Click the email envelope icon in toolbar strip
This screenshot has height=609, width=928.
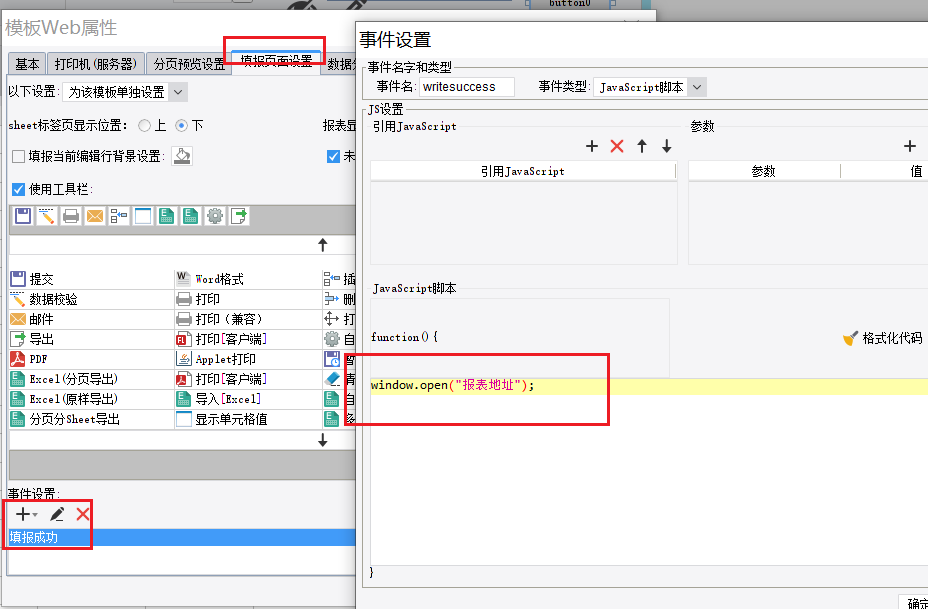[95, 216]
